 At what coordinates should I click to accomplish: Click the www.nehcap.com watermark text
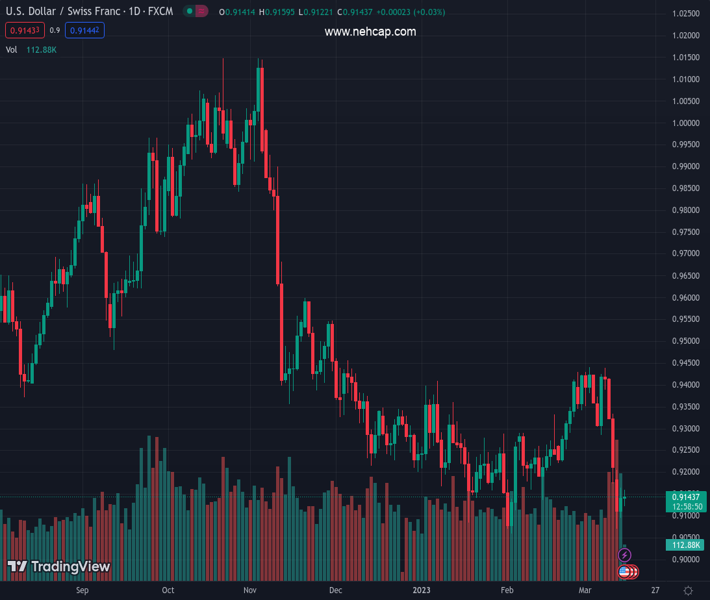370,32
